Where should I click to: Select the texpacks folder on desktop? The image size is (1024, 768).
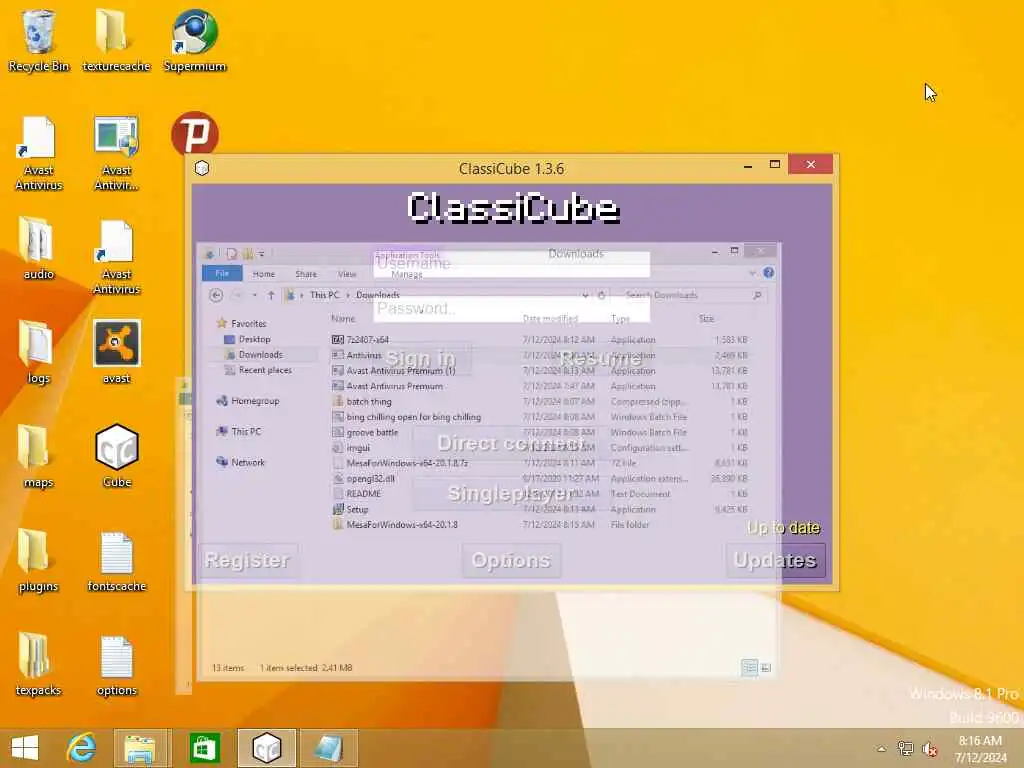39,665
